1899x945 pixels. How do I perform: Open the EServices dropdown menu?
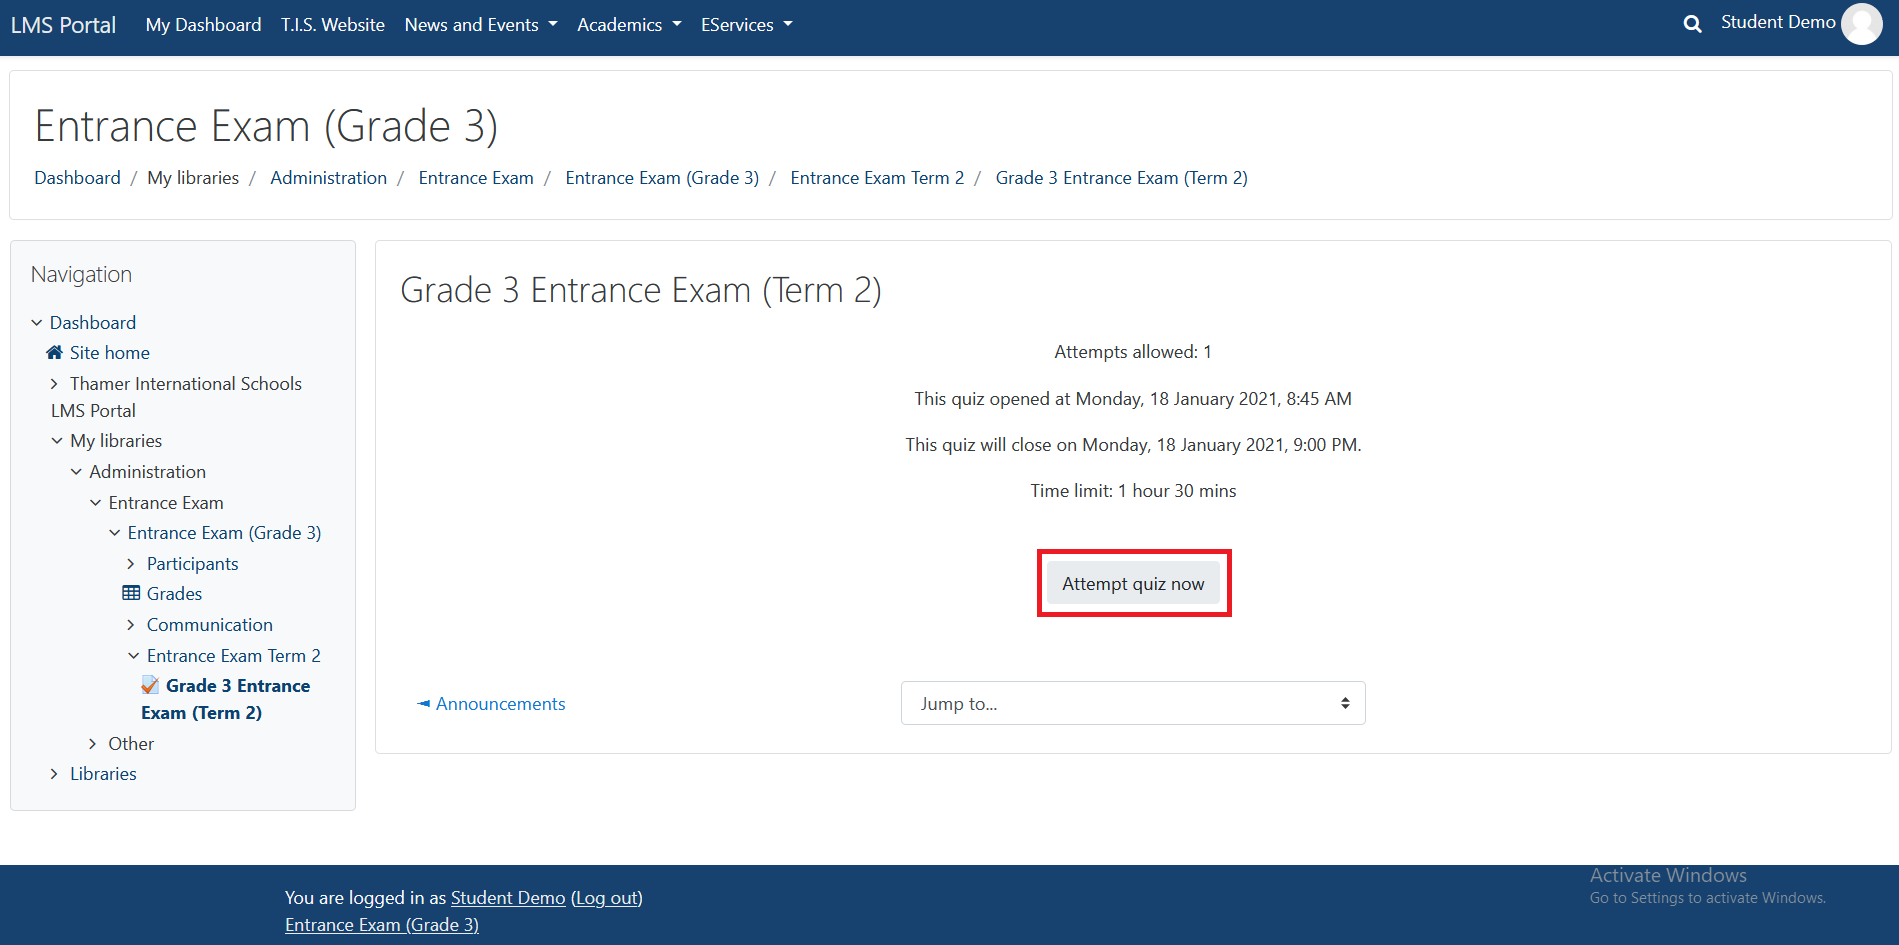pyautogui.click(x=746, y=24)
